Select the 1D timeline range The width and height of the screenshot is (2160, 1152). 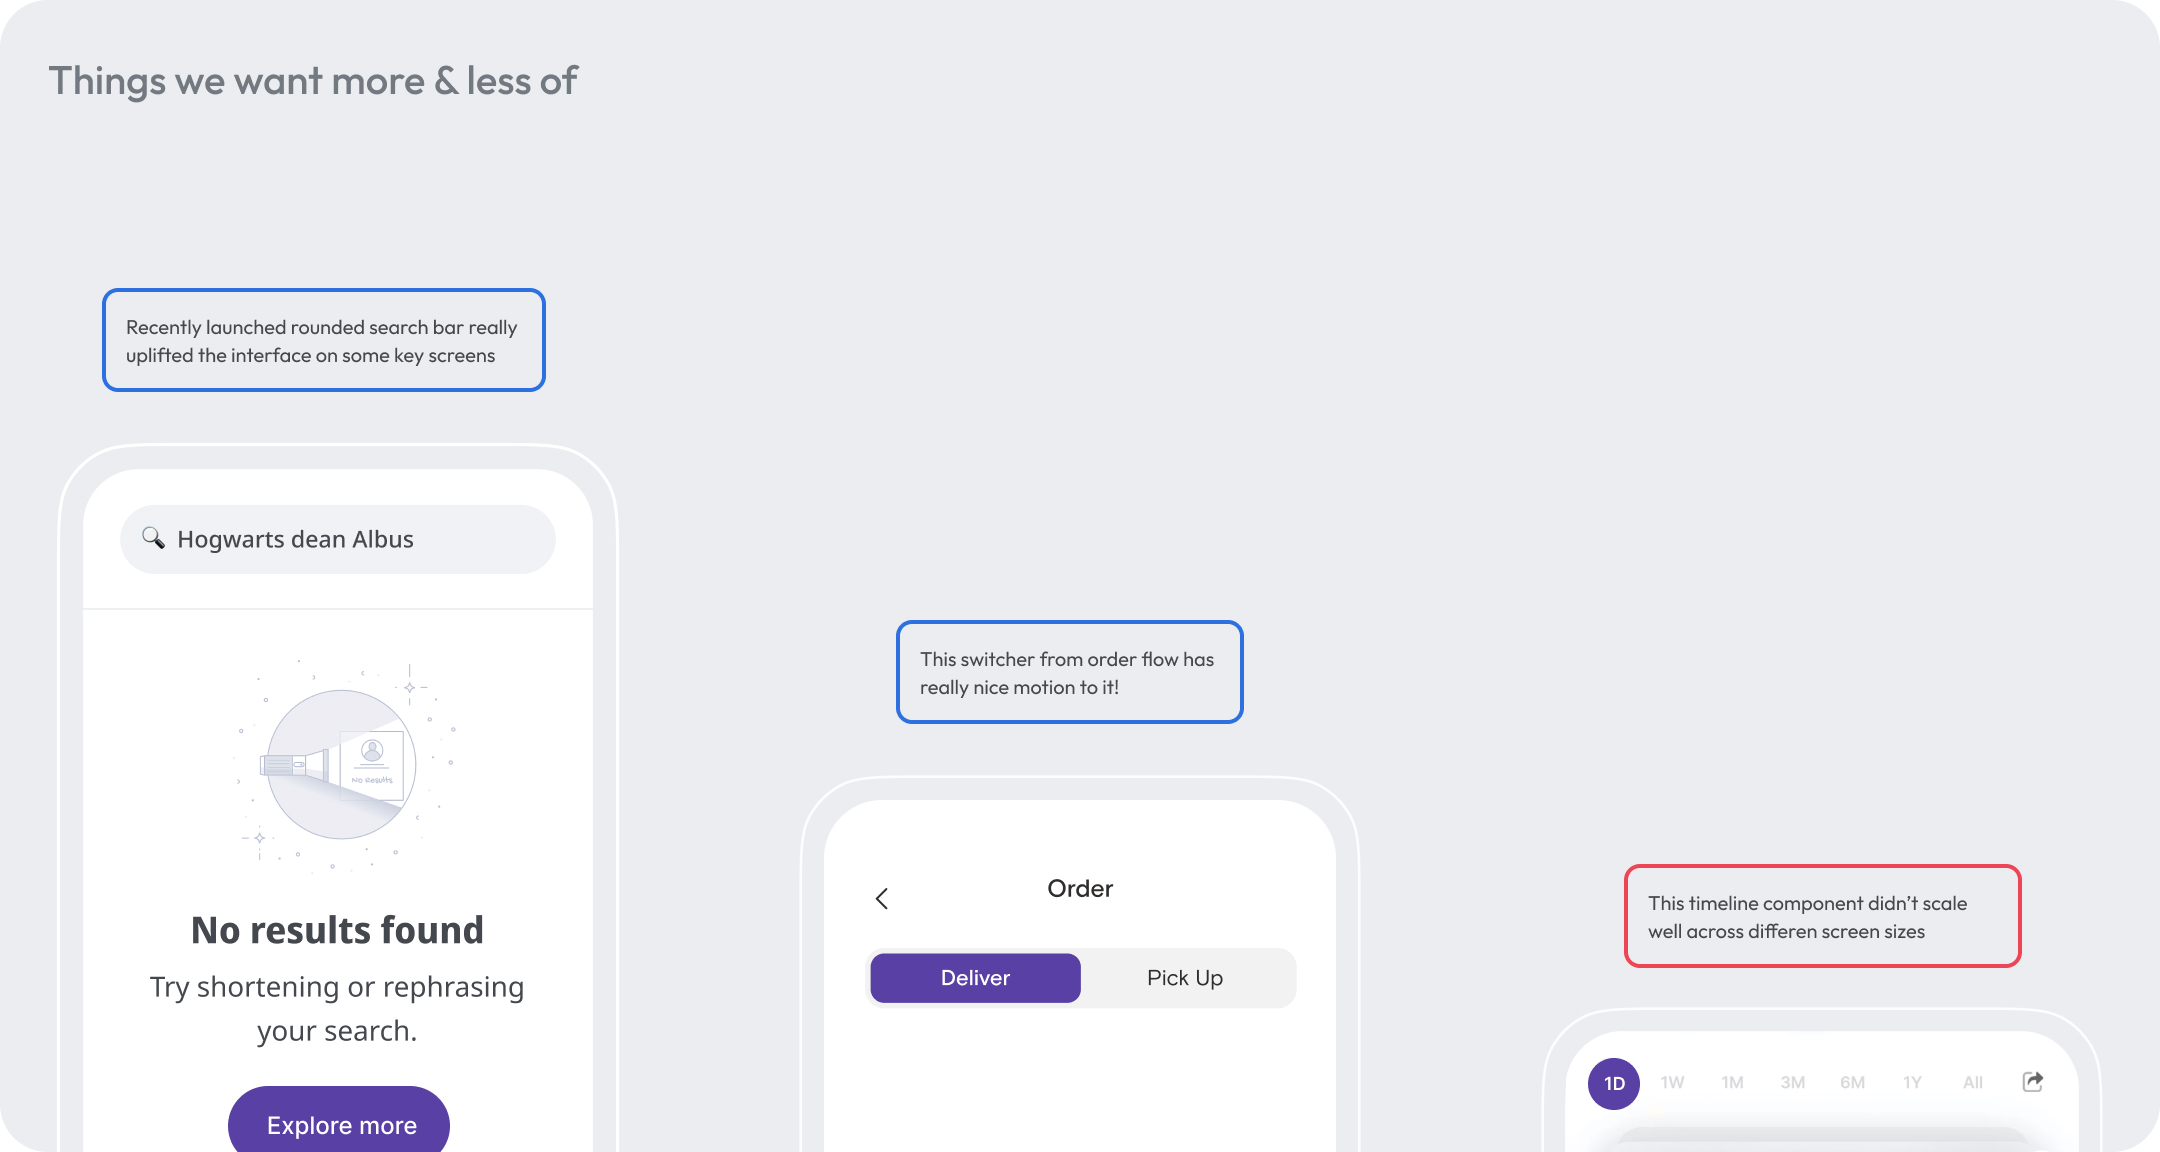click(x=1614, y=1083)
